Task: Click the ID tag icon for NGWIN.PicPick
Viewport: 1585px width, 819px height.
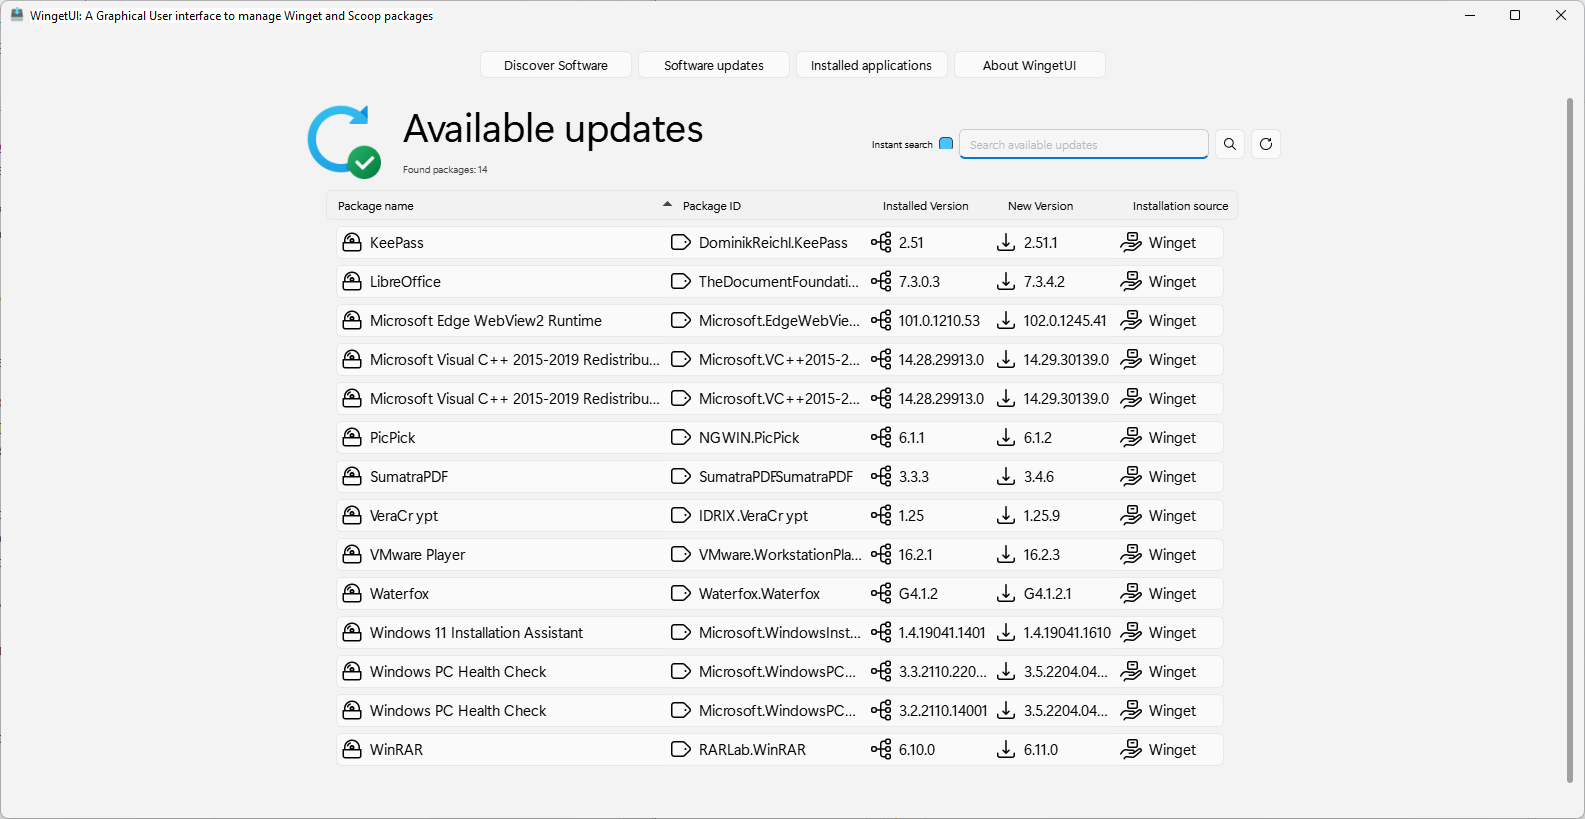Action: [x=681, y=437]
